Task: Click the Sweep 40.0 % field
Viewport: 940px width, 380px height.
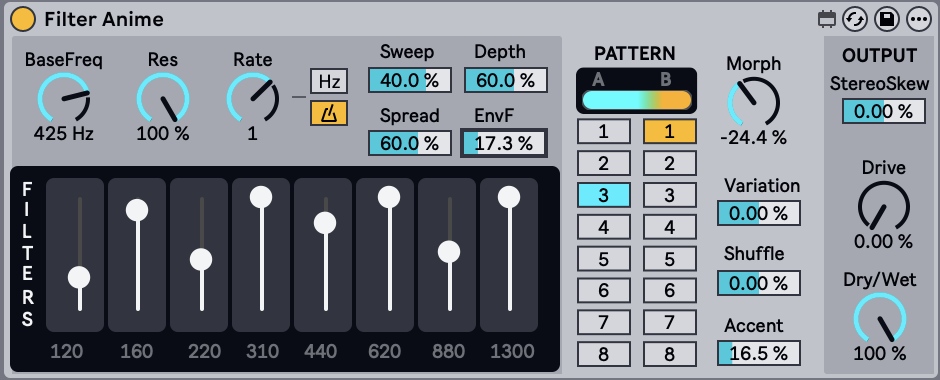Action: (x=409, y=80)
